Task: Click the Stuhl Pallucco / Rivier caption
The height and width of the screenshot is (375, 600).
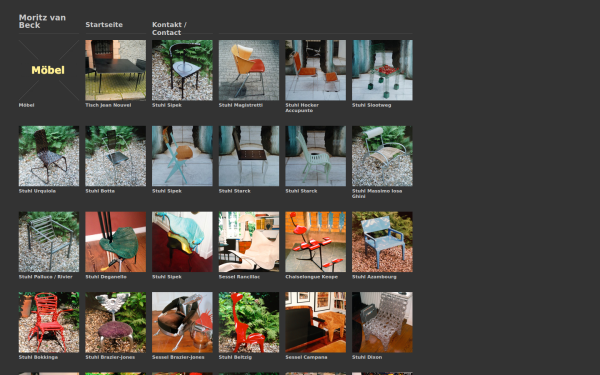Action: coord(46,277)
